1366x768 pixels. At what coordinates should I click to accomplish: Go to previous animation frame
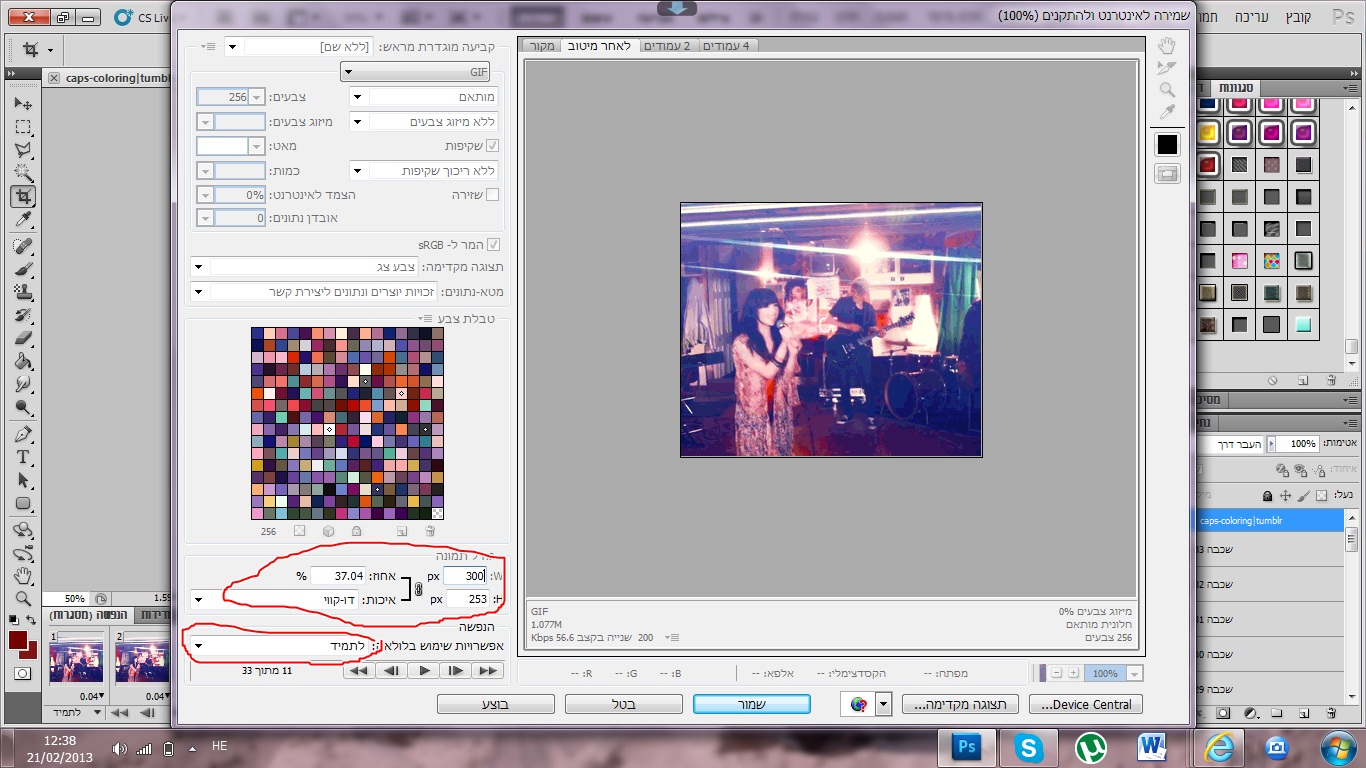tap(392, 671)
